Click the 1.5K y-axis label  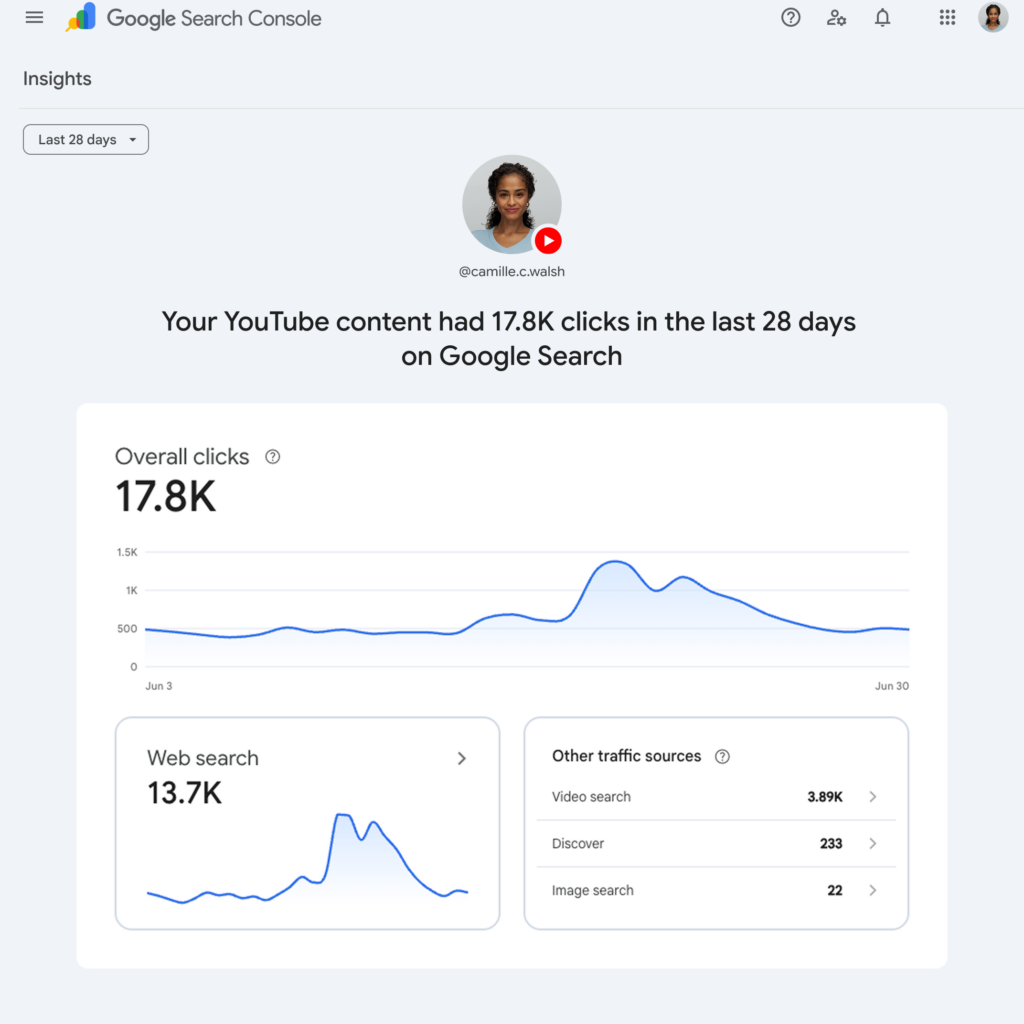[x=127, y=552]
